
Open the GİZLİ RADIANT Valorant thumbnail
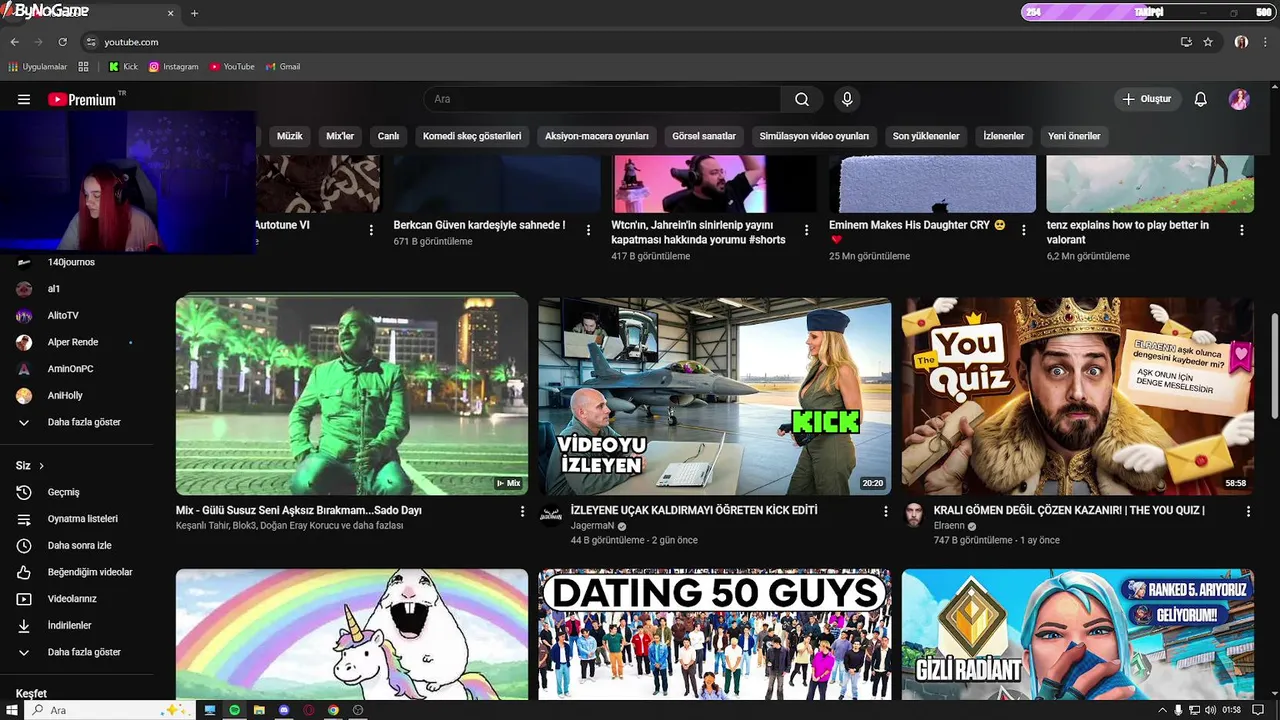point(1078,634)
